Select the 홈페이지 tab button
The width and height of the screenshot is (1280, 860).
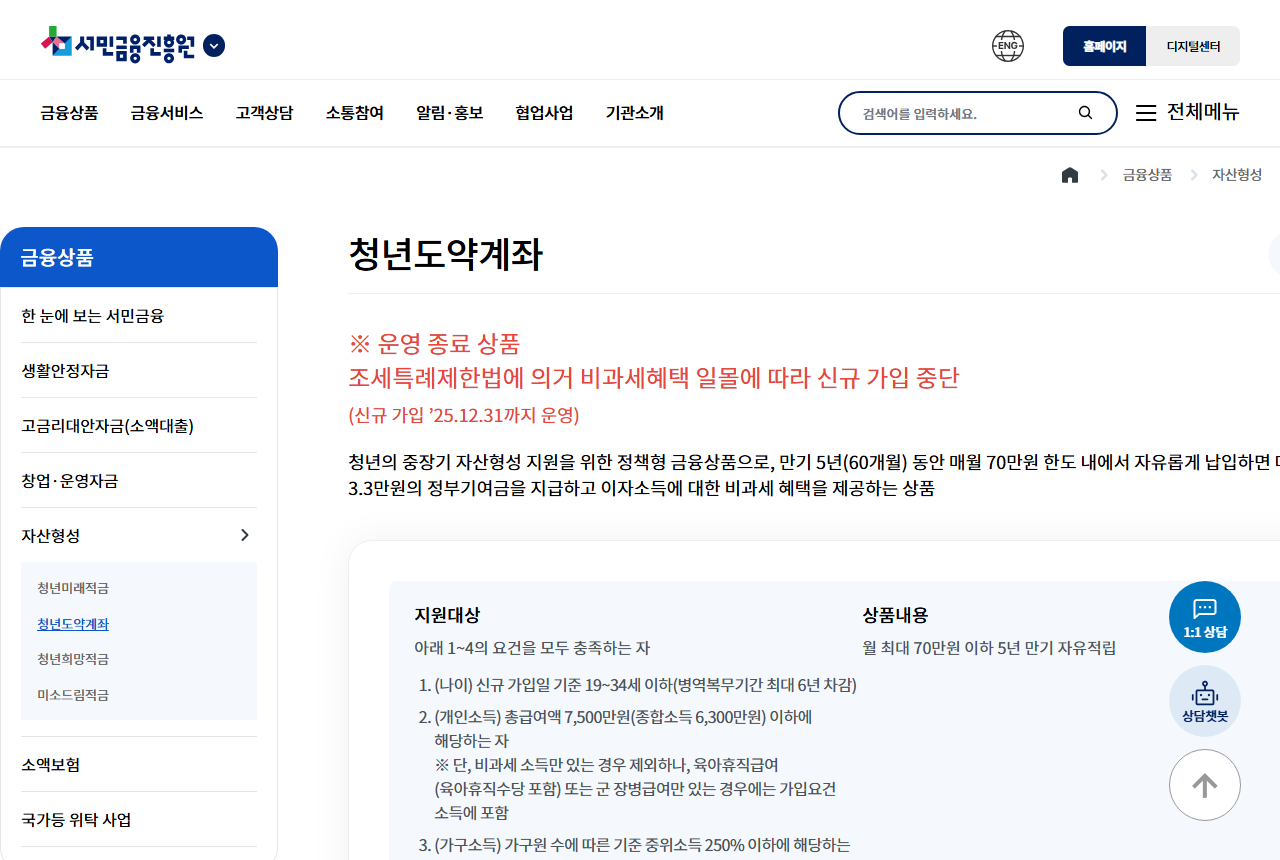tap(1104, 46)
